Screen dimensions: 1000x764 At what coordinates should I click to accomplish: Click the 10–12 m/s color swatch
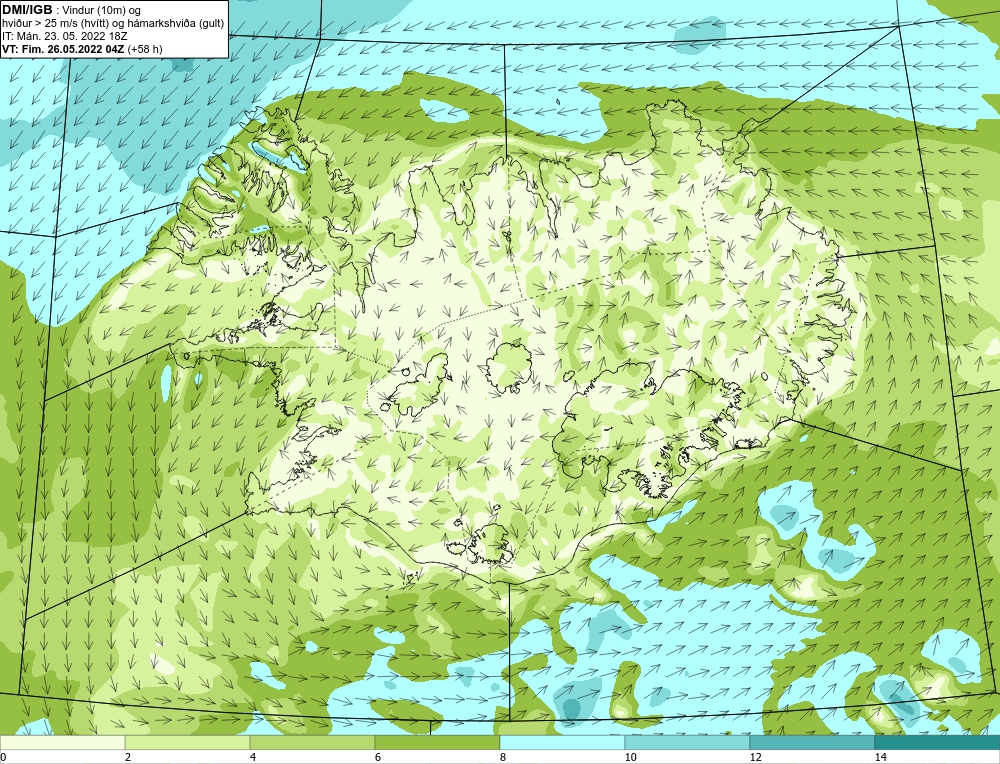point(688,742)
